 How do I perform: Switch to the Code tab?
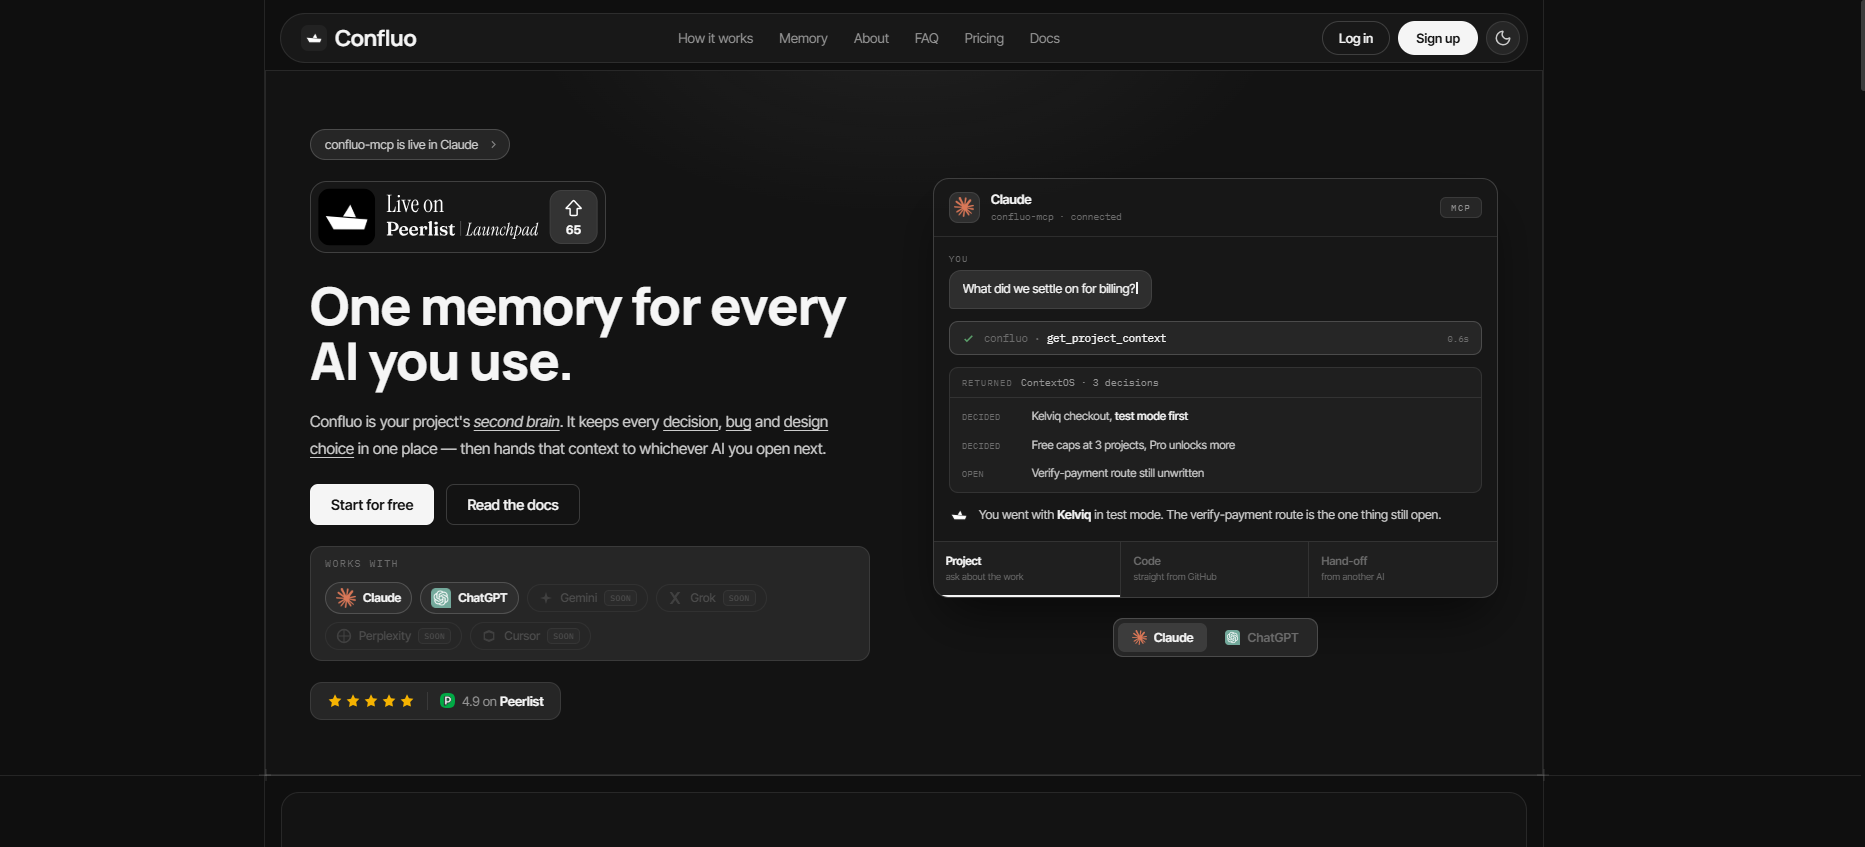[1214, 568]
